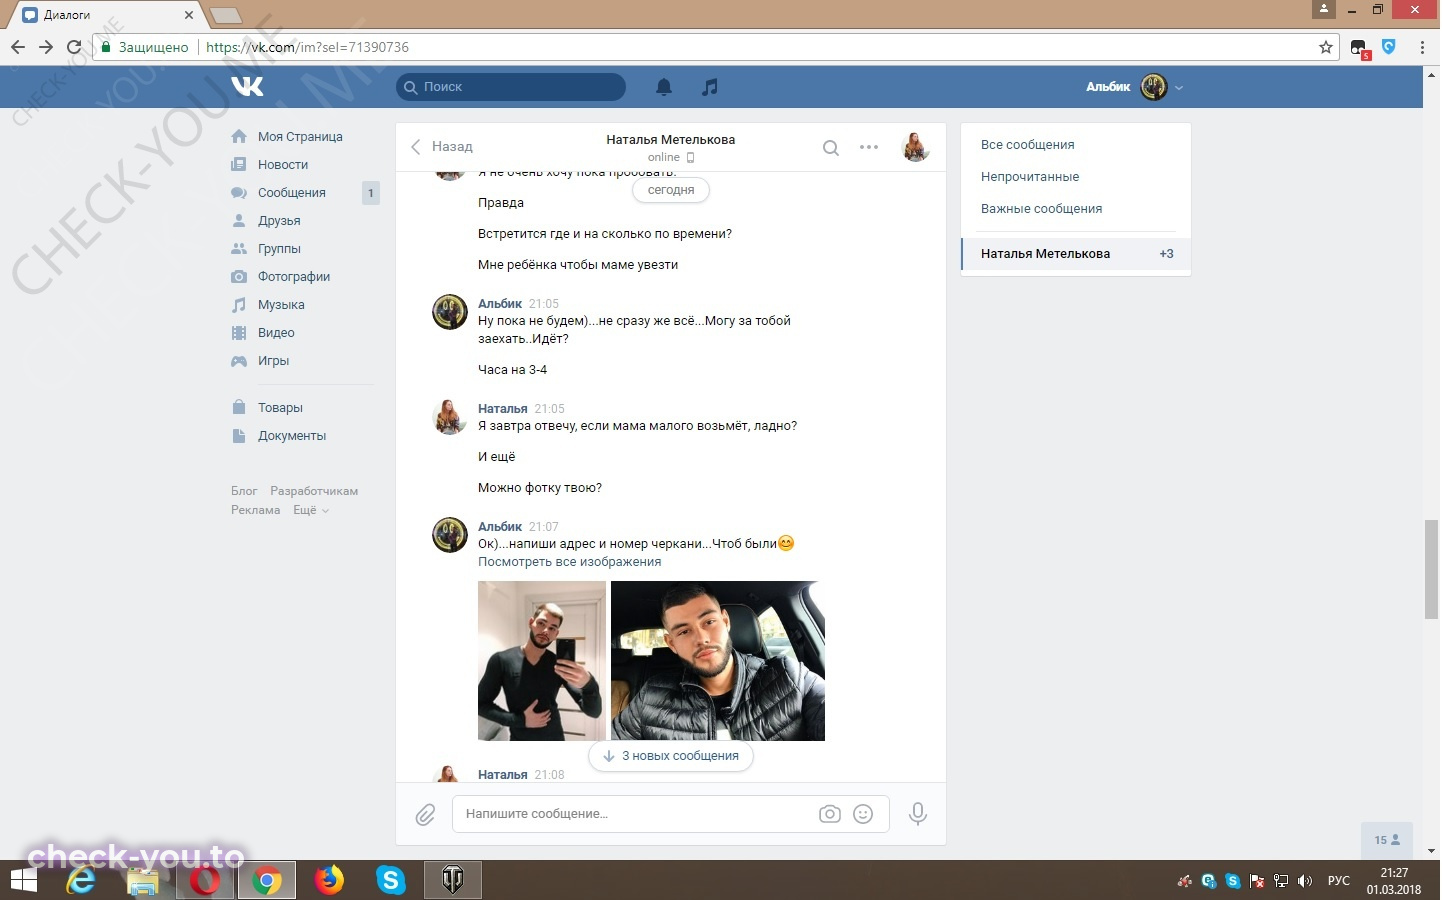Open Internet Explorer from the taskbar
1442x900 pixels.
82,881
